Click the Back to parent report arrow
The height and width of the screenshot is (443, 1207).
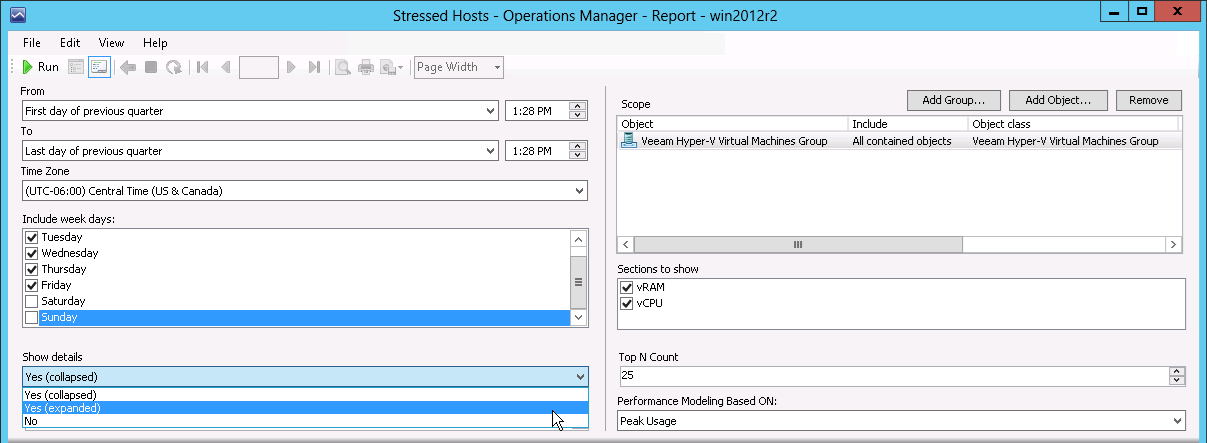click(x=128, y=67)
